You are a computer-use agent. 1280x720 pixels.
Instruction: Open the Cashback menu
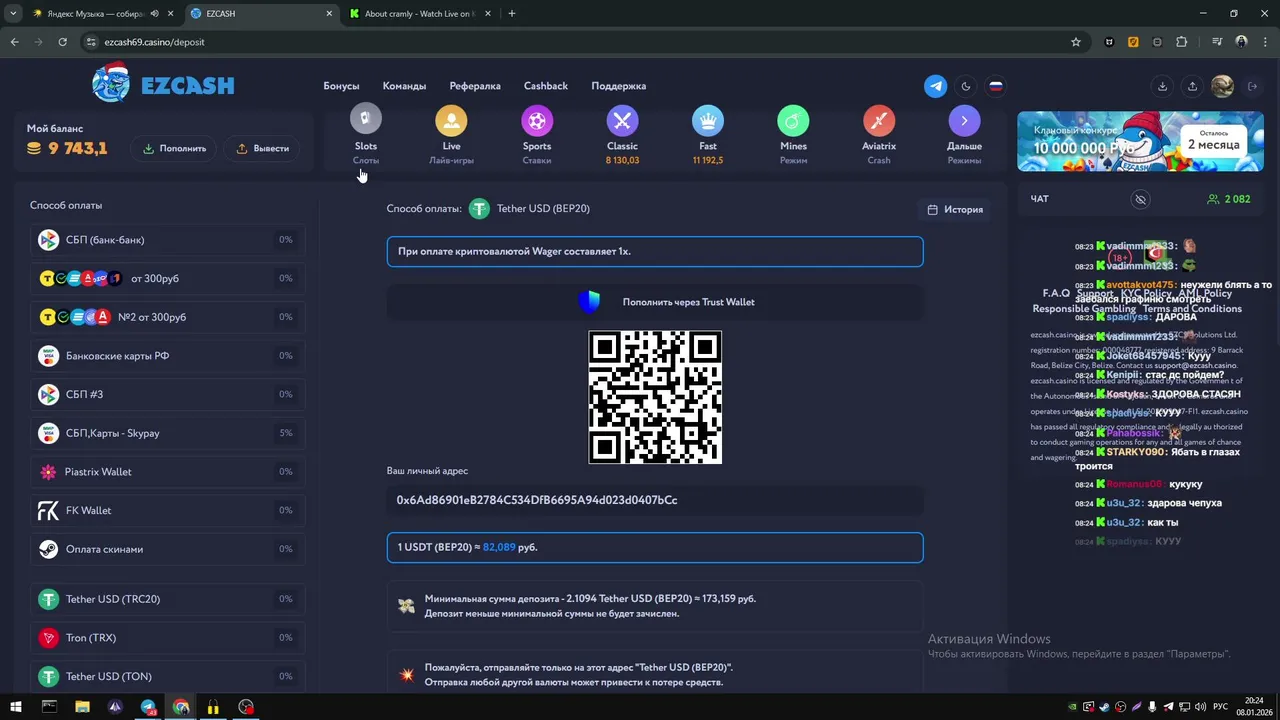point(546,86)
